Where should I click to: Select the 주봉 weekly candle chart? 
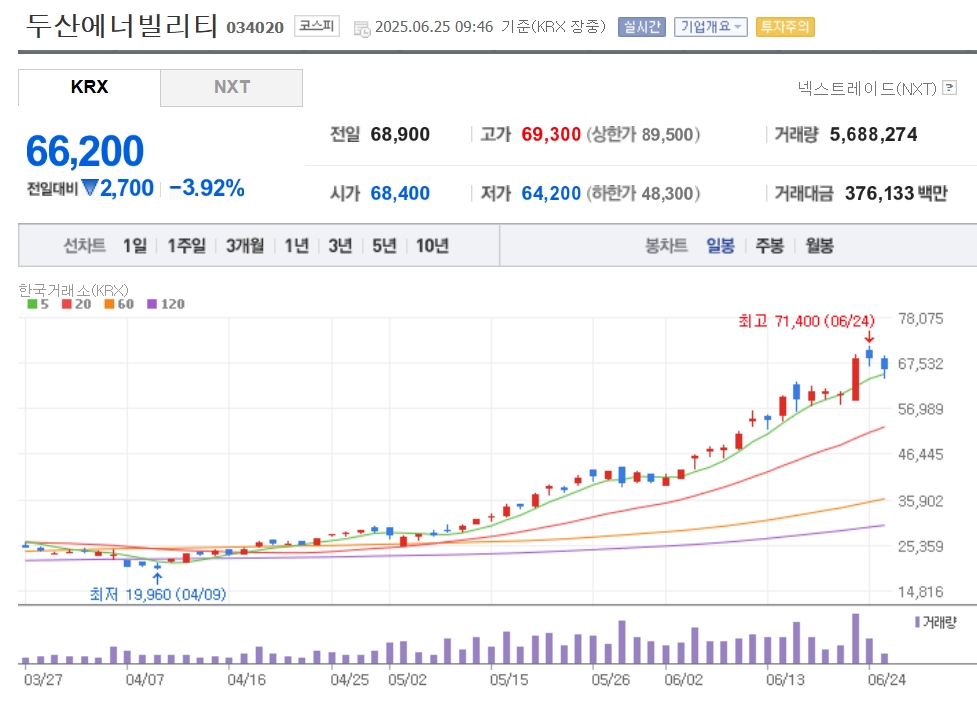(770, 246)
